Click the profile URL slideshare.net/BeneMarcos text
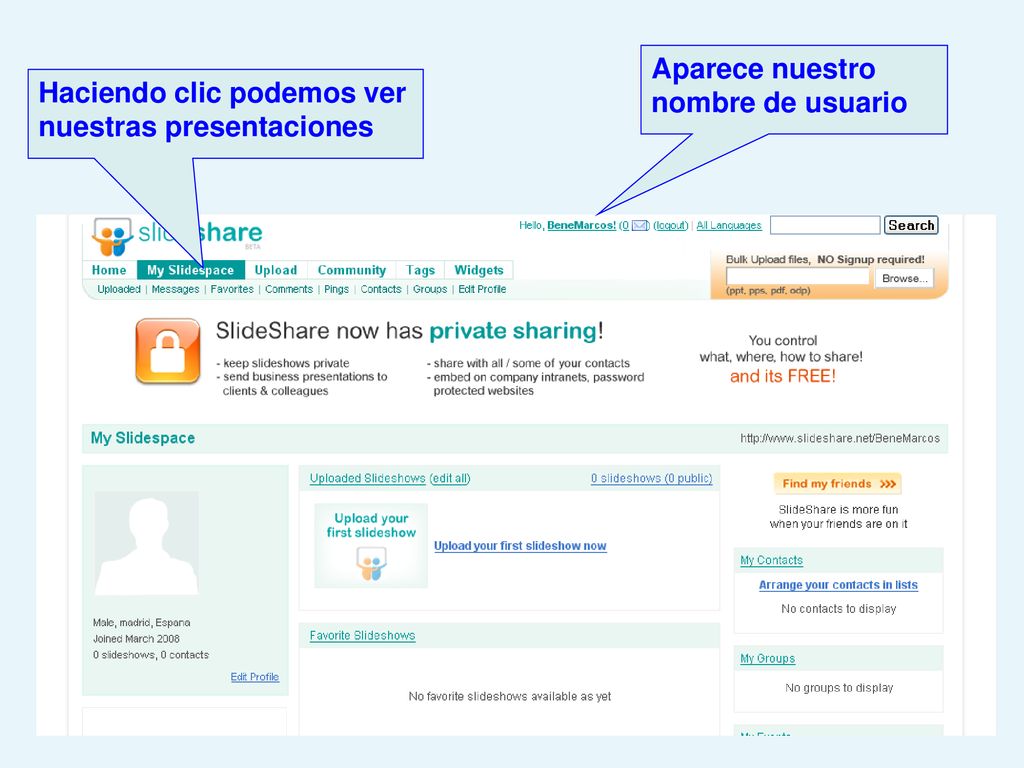The height and width of the screenshot is (768, 1024). point(840,438)
